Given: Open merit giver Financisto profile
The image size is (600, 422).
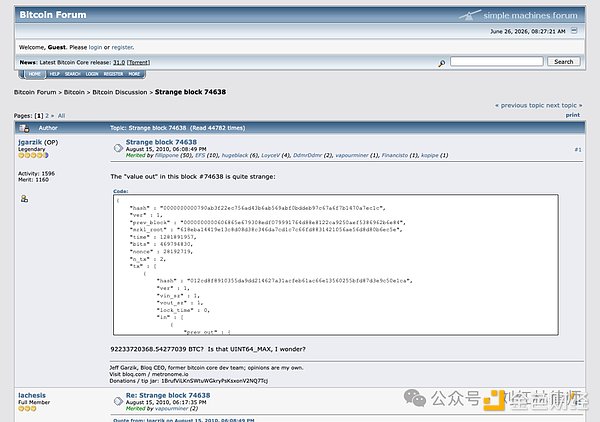Looking at the screenshot, I should coord(395,155).
